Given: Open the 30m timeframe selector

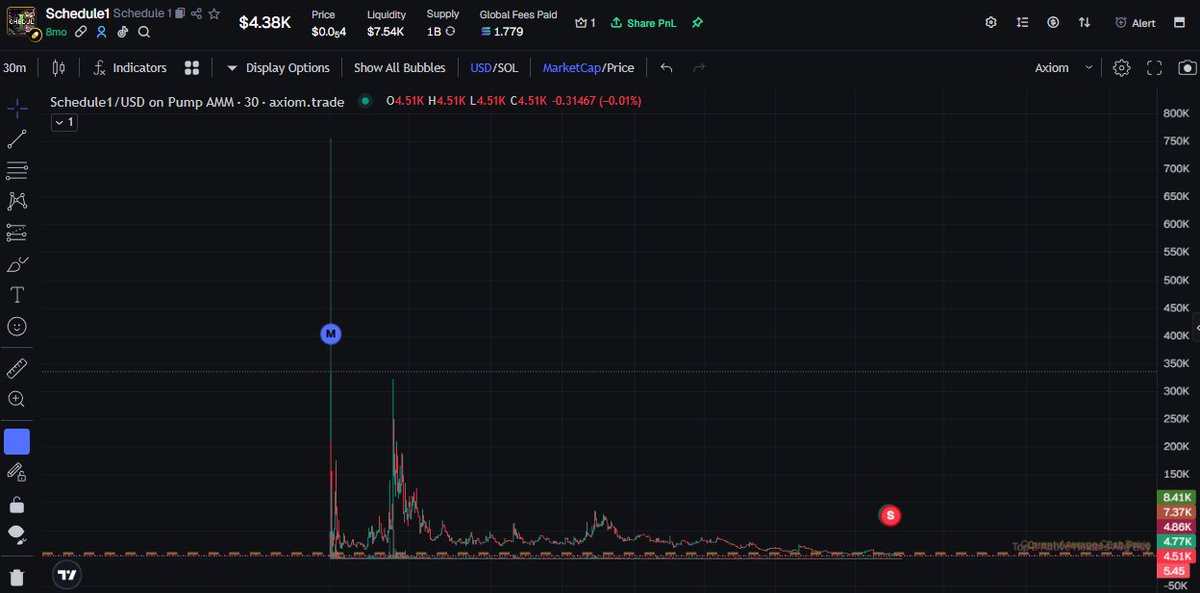Looking at the screenshot, I should pyautogui.click(x=15, y=68).
